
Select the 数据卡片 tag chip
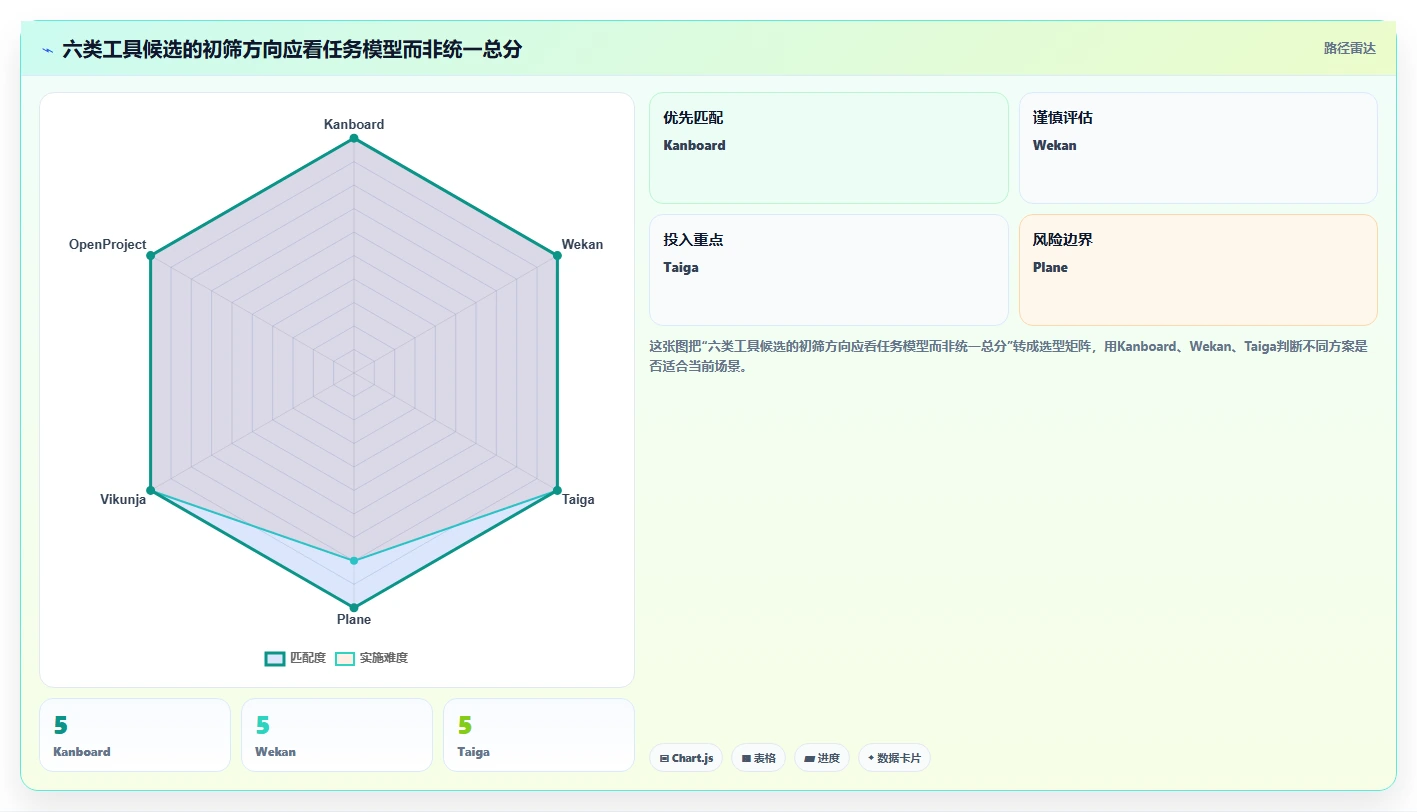pos(894,758)
